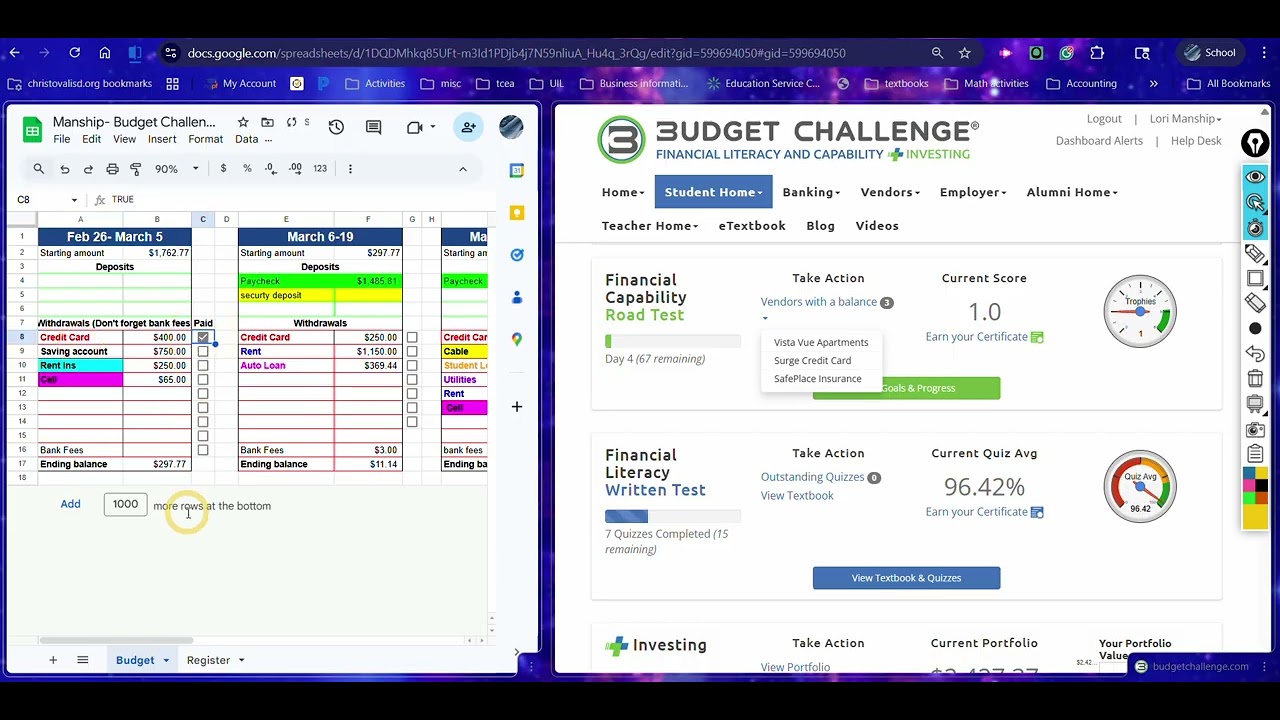Expand the Register sheet tab menu arrow

tap(241, 660)
